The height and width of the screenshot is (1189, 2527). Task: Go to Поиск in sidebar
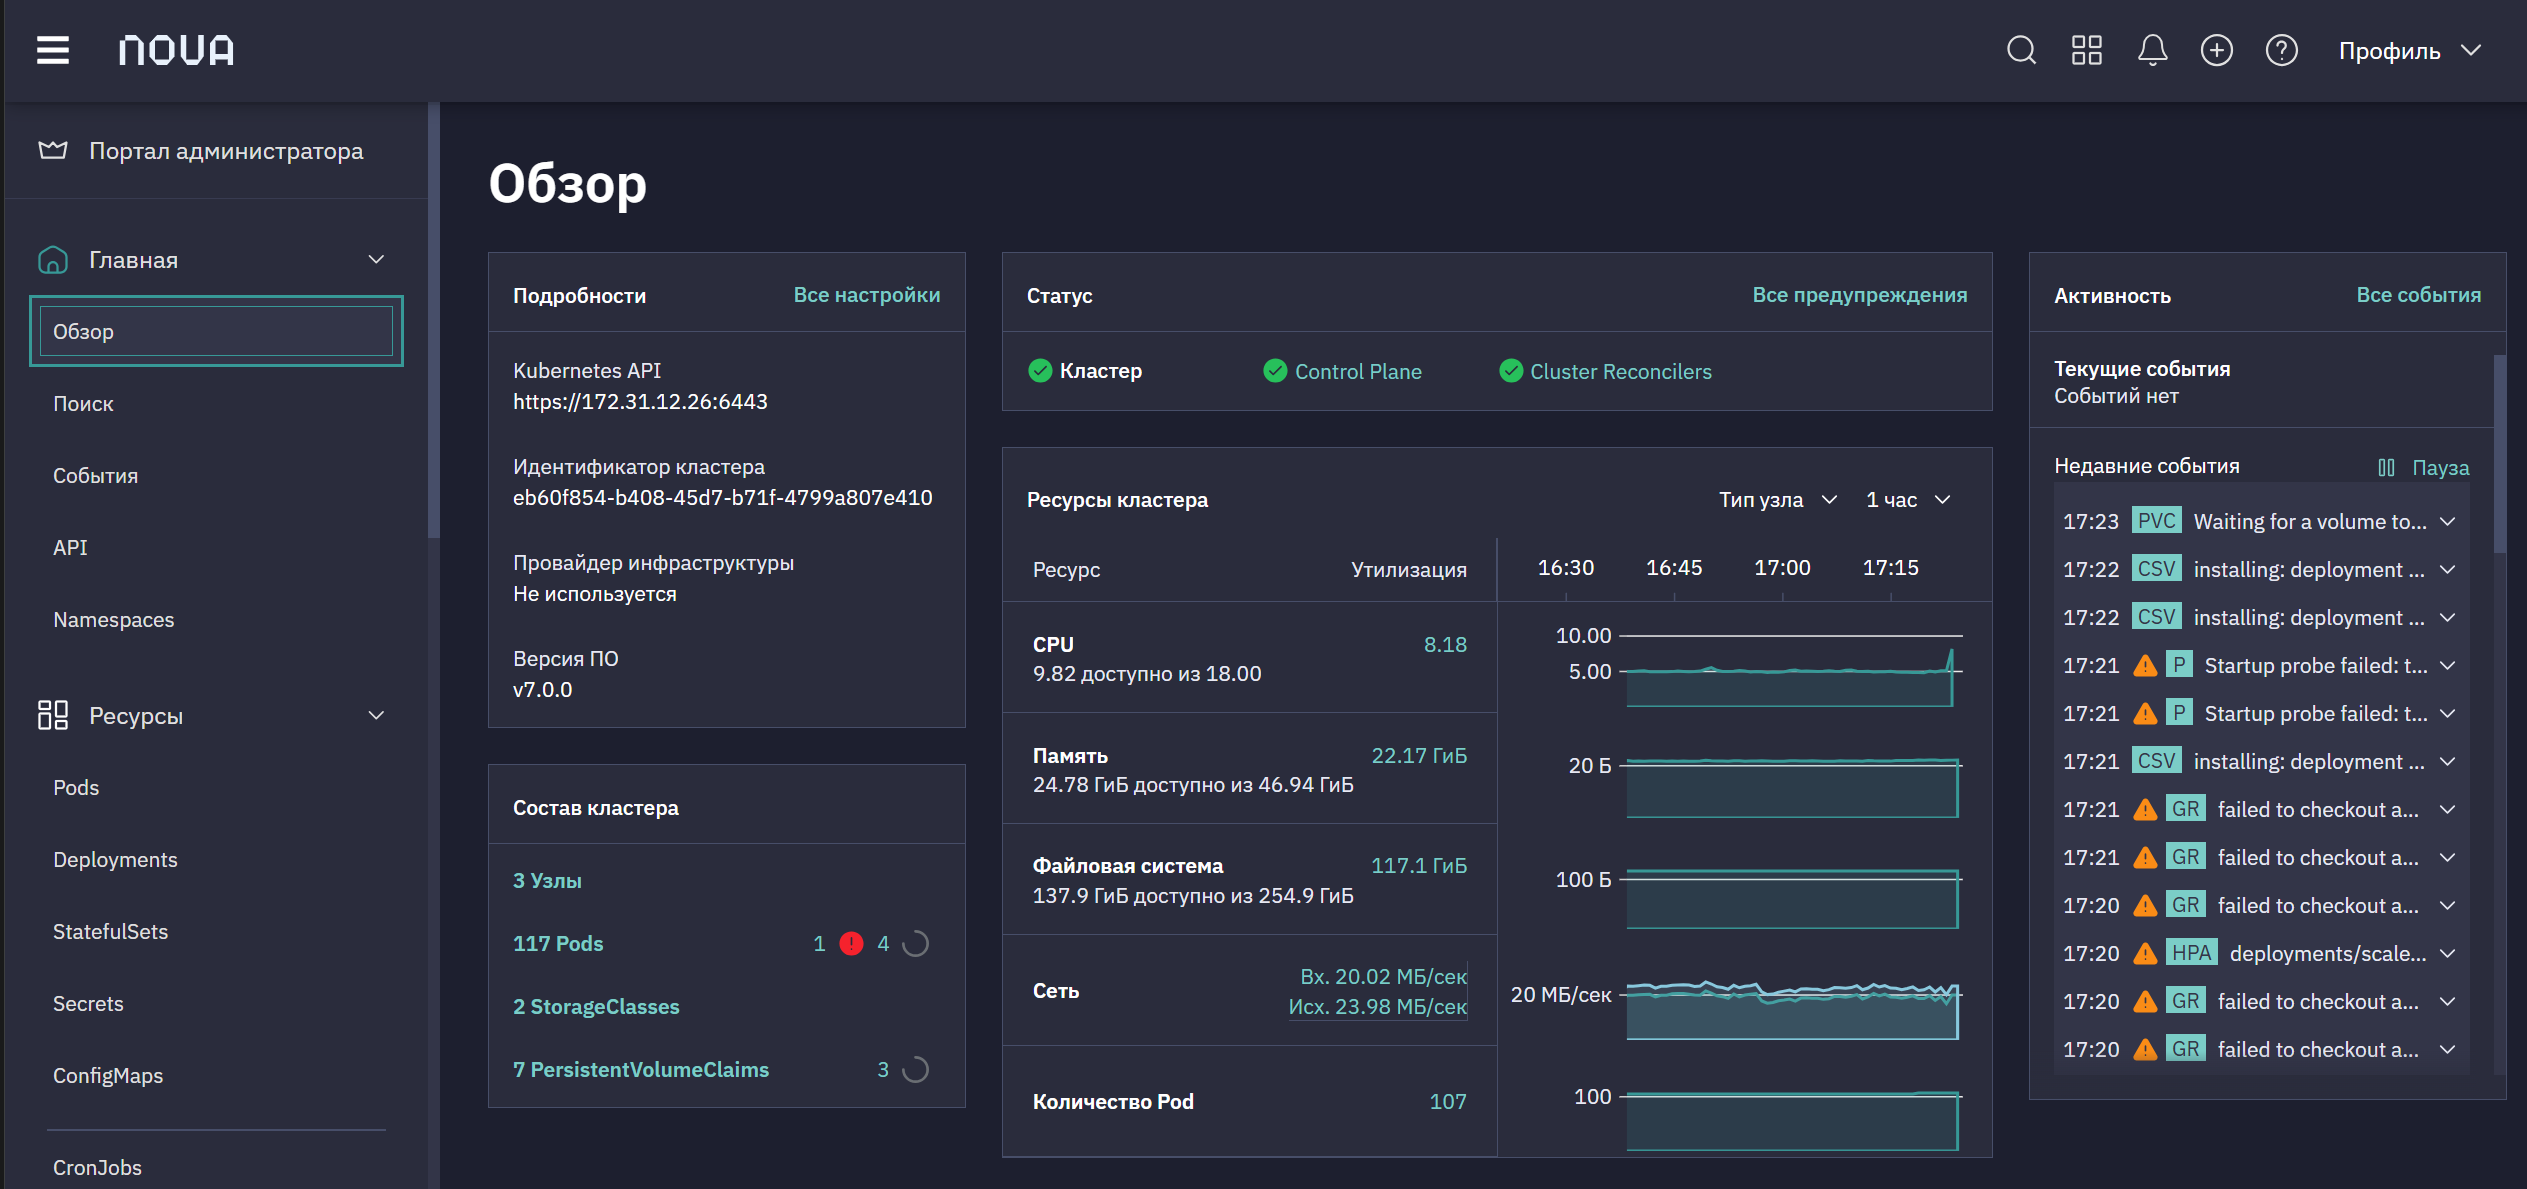[x=83, y=404]
